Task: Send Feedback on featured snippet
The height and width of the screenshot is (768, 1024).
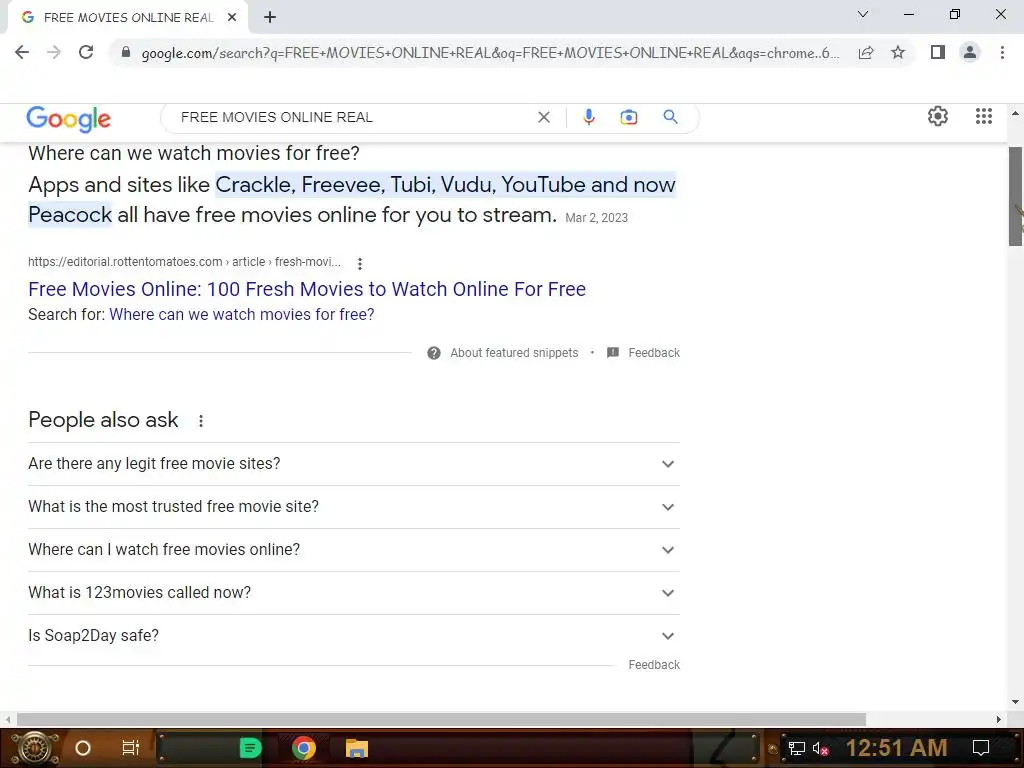Action: point(654,353)
